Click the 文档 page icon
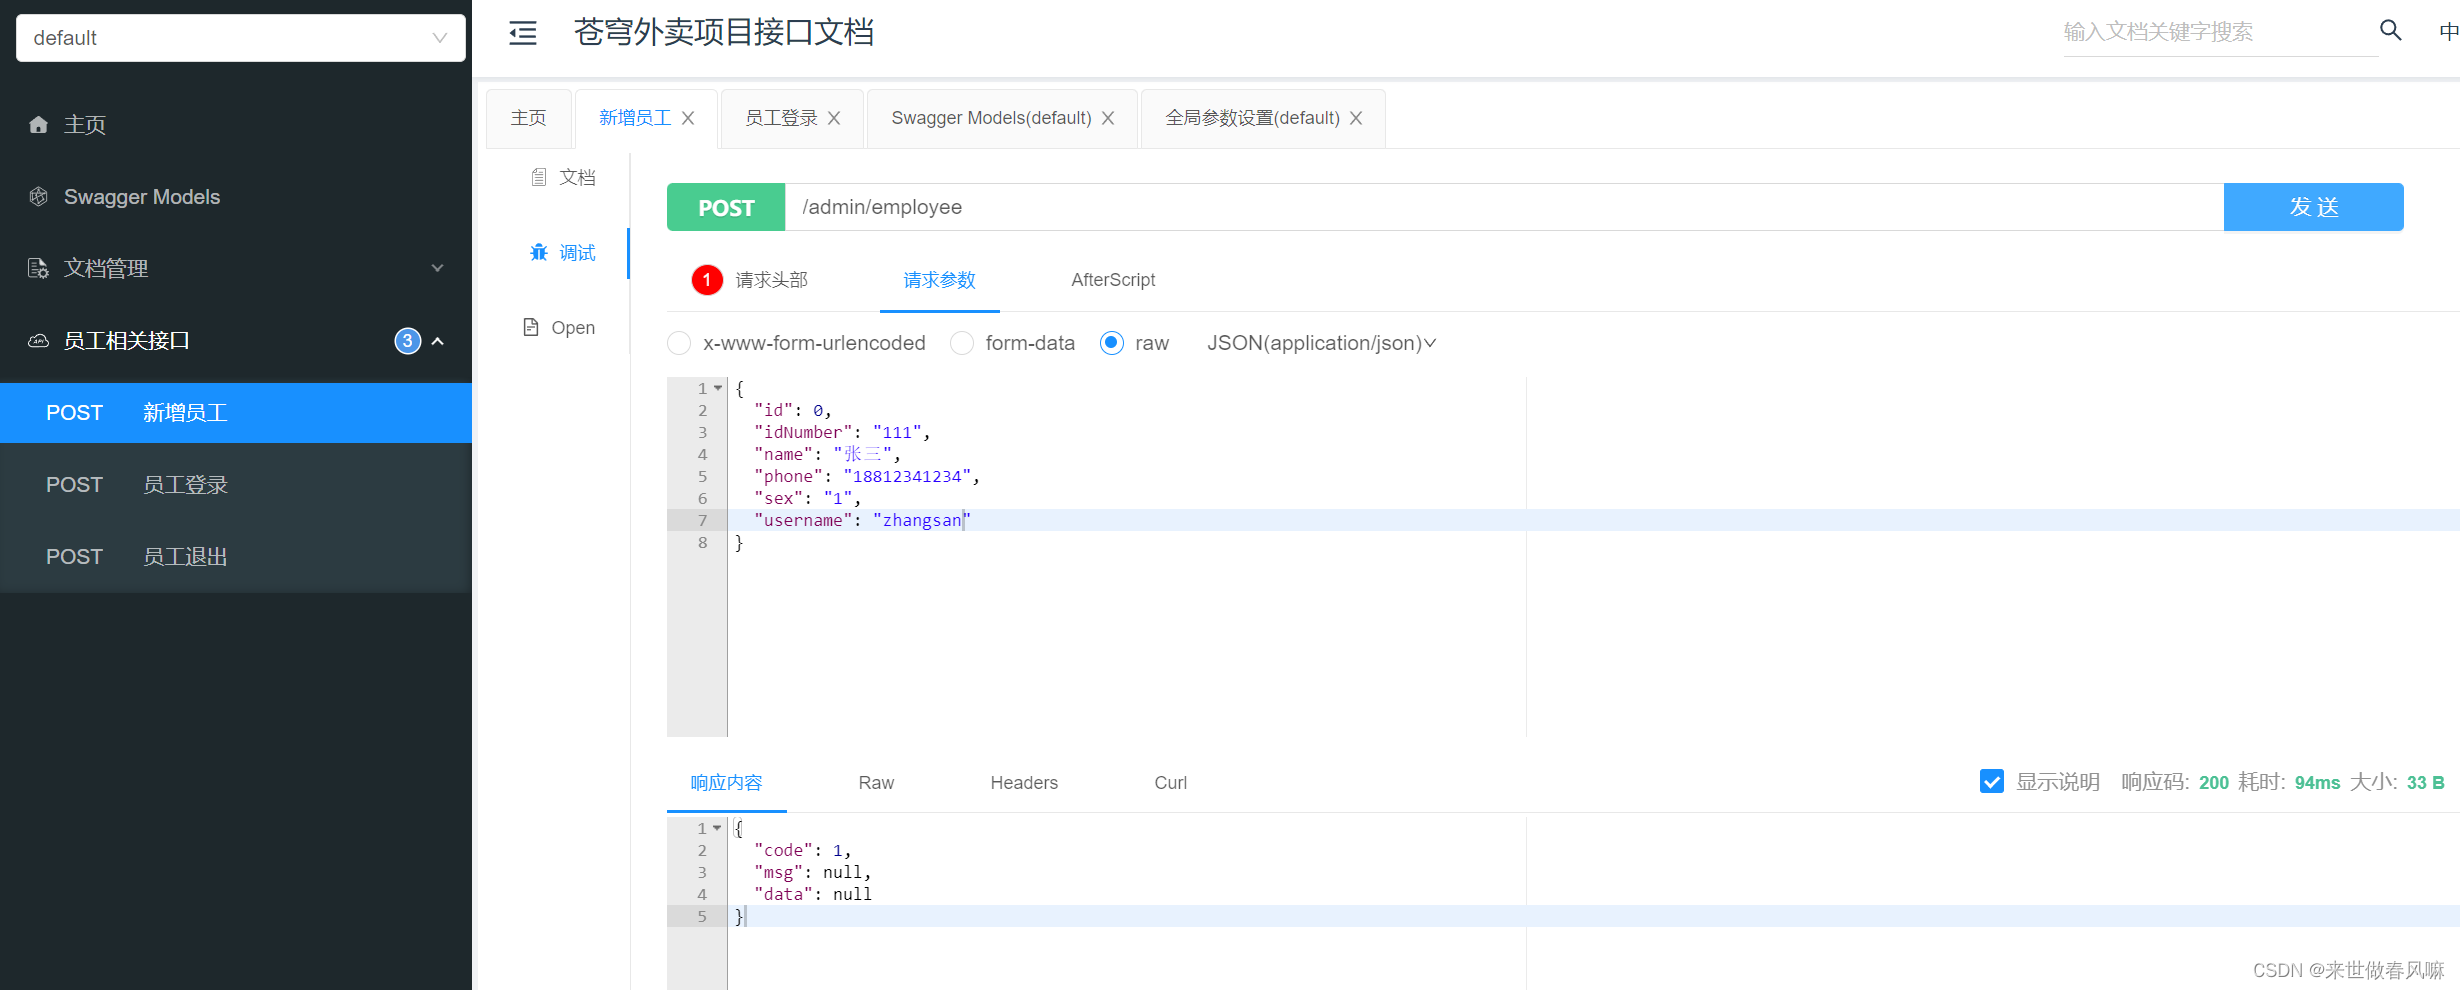This screenshot has height=990, width=2460. 539,177
